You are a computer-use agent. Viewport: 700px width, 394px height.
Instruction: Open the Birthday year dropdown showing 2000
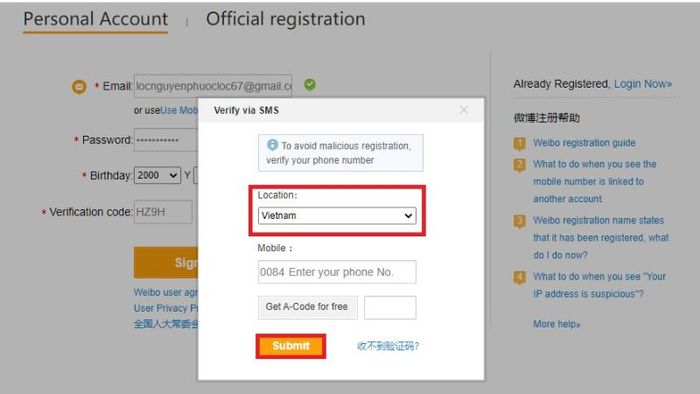[x=157, y=175]
